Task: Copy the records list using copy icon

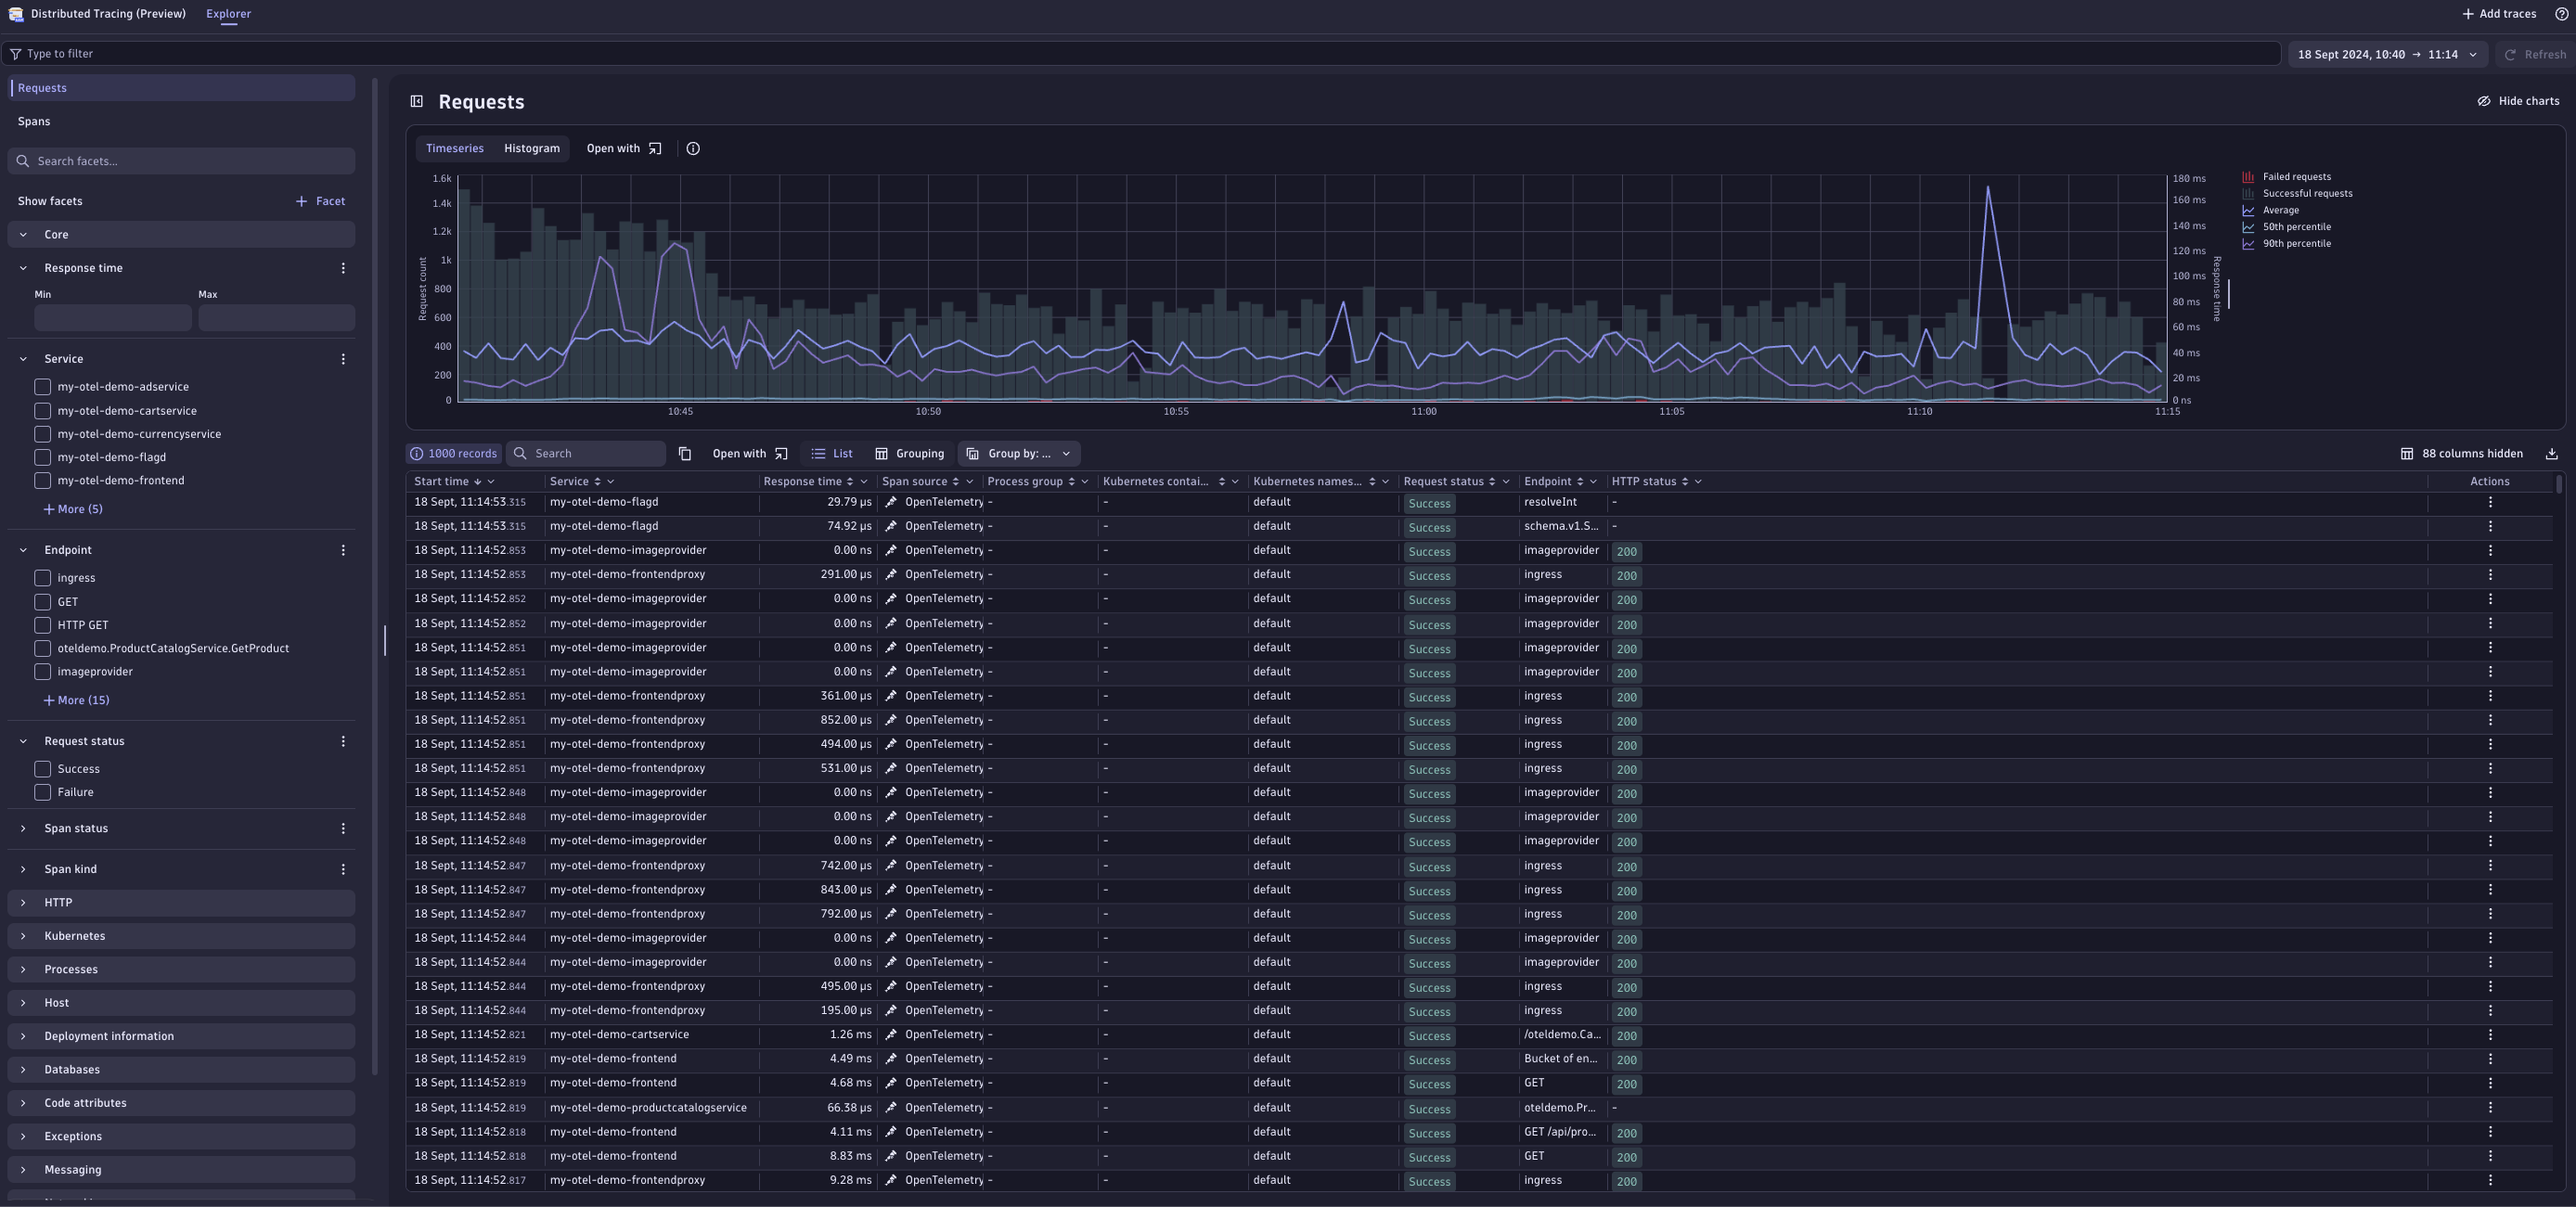Action: coord(685,453)
